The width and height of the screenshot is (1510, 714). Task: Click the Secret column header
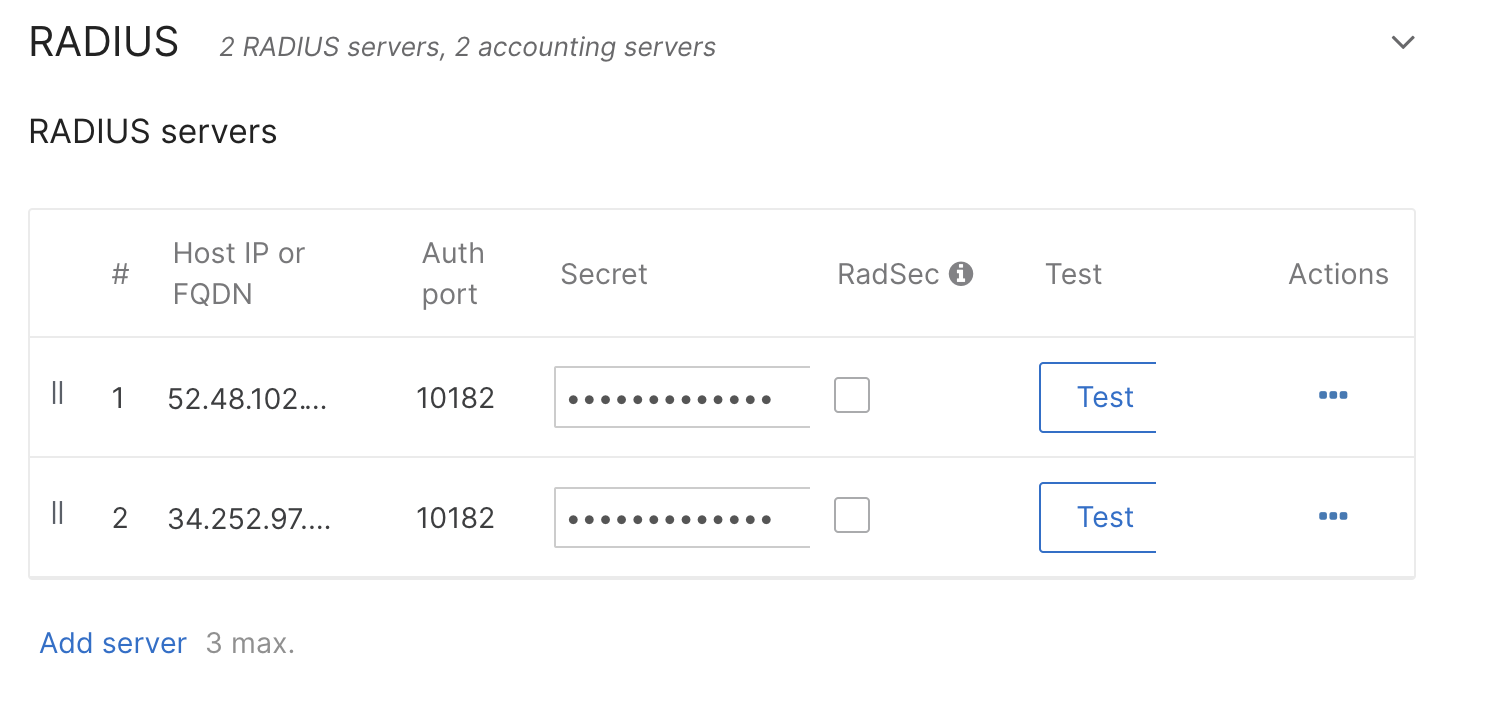(x=604, y=274)
